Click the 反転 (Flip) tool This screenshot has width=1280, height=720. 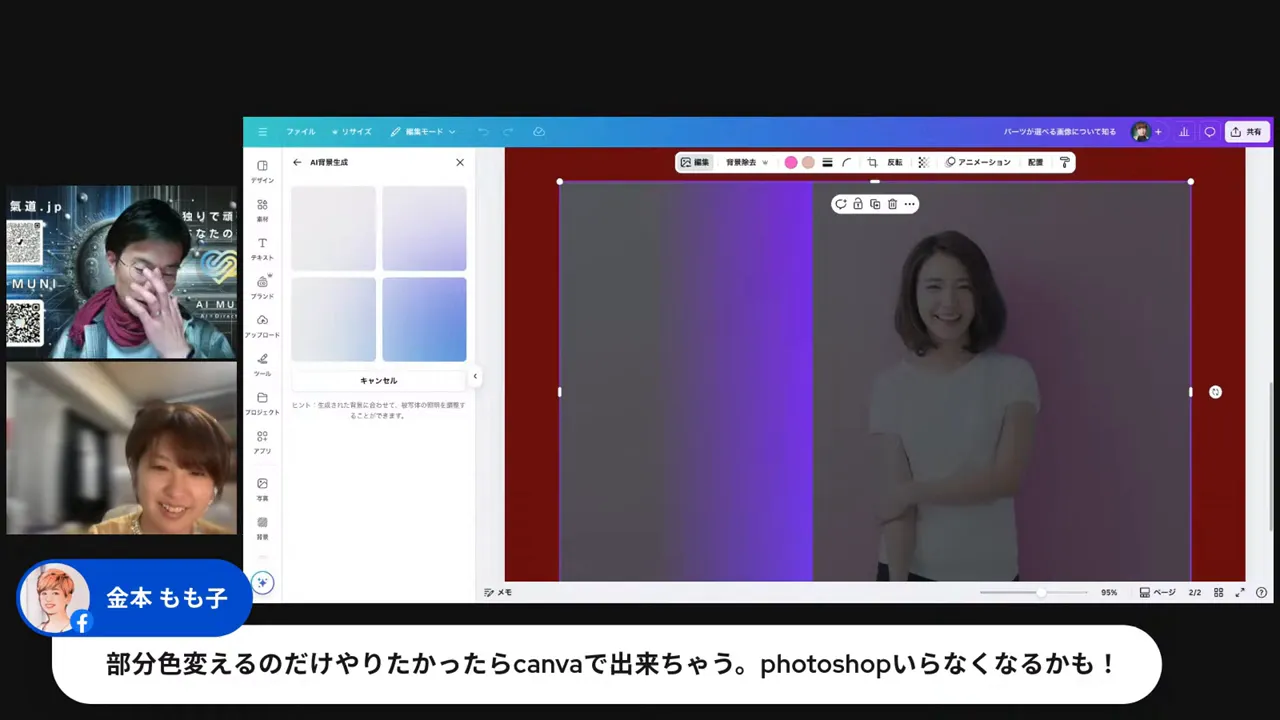(893, 162)
